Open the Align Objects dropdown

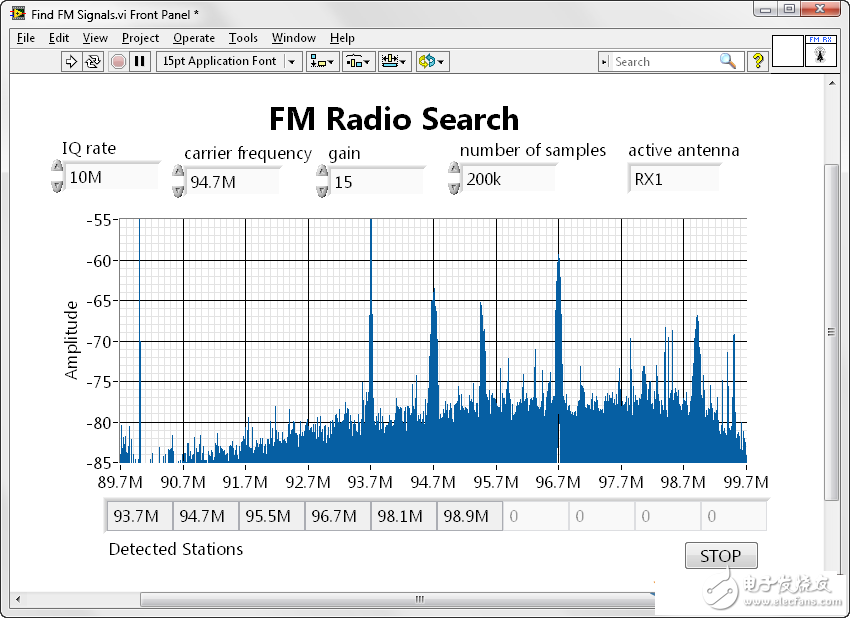tap(322, 61)
